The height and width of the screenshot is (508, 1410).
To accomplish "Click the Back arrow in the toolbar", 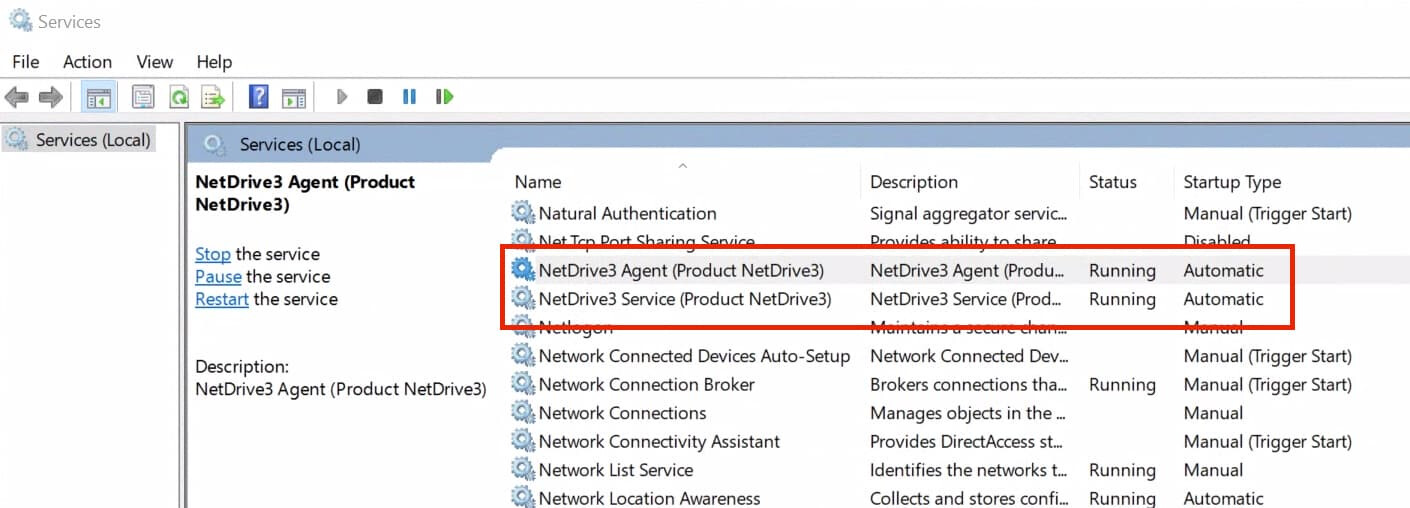I will coord(17,97).
